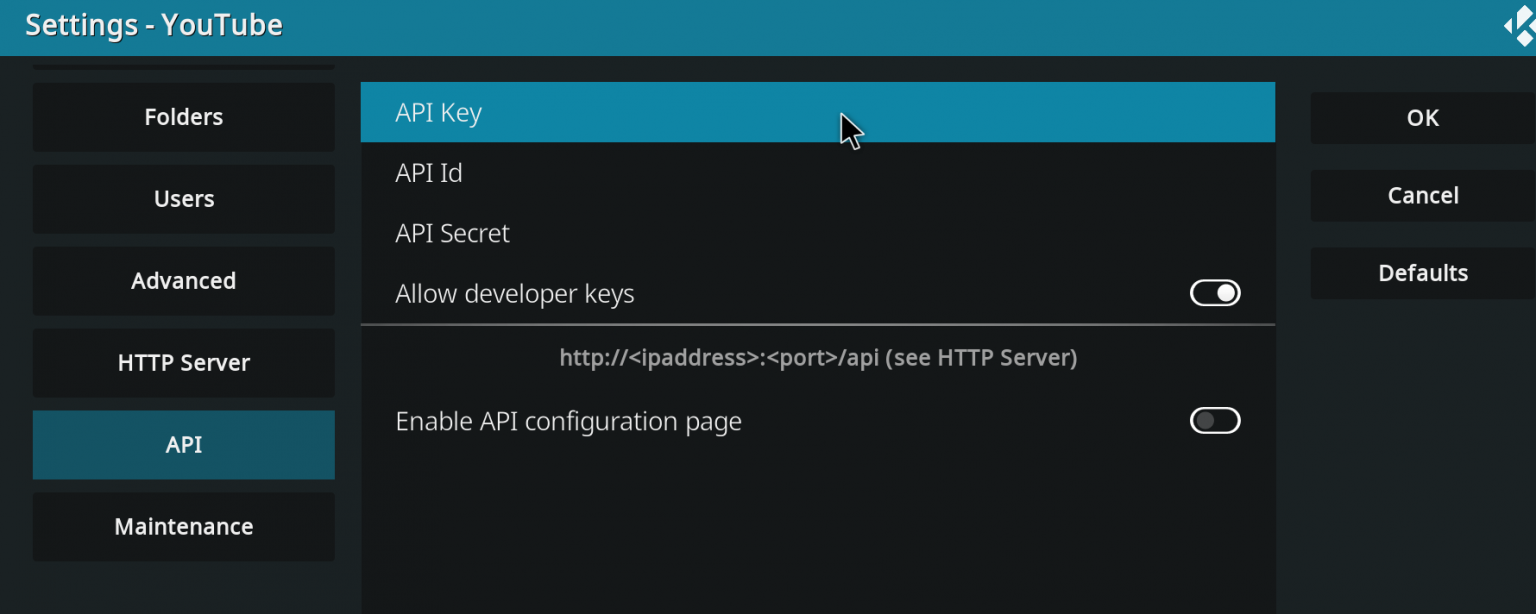
Task: Confirm settings with the OK button
Action: click(1421, 117)
